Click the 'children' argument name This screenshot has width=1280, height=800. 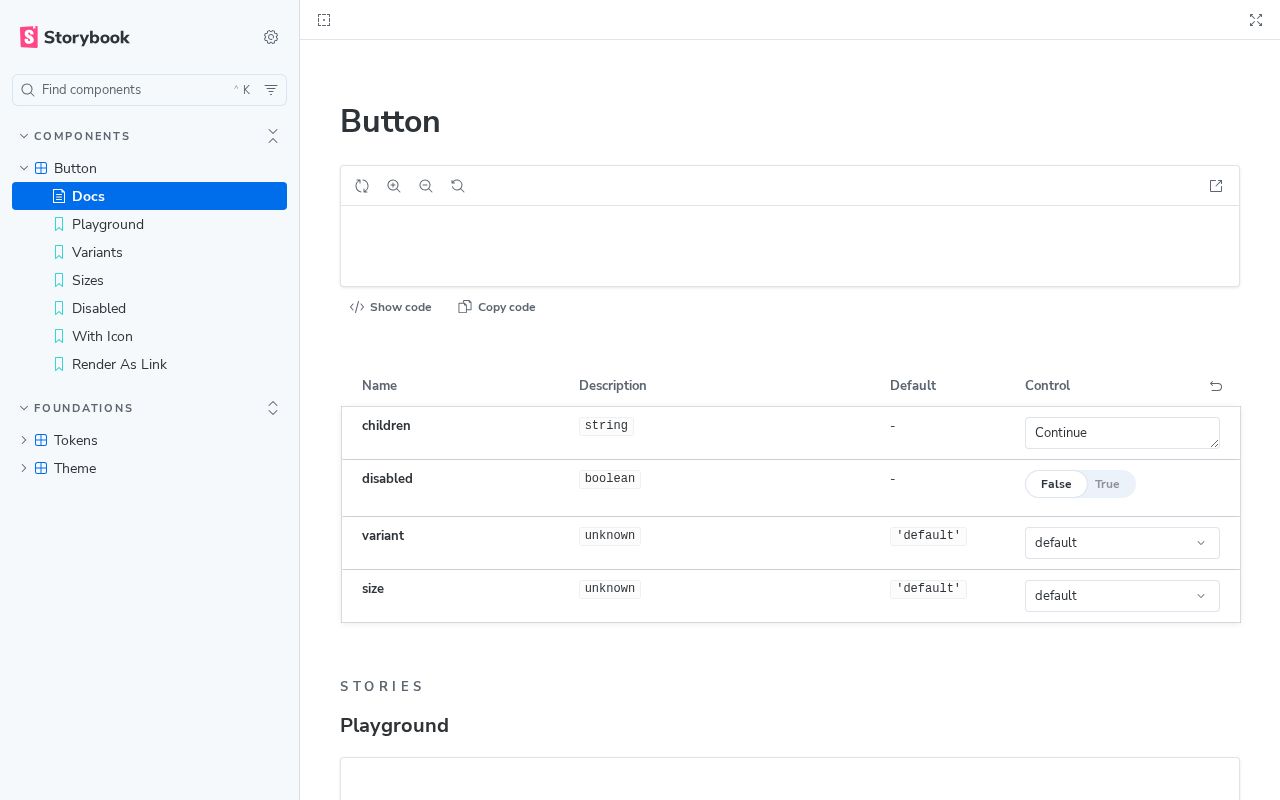pos(386,426)
